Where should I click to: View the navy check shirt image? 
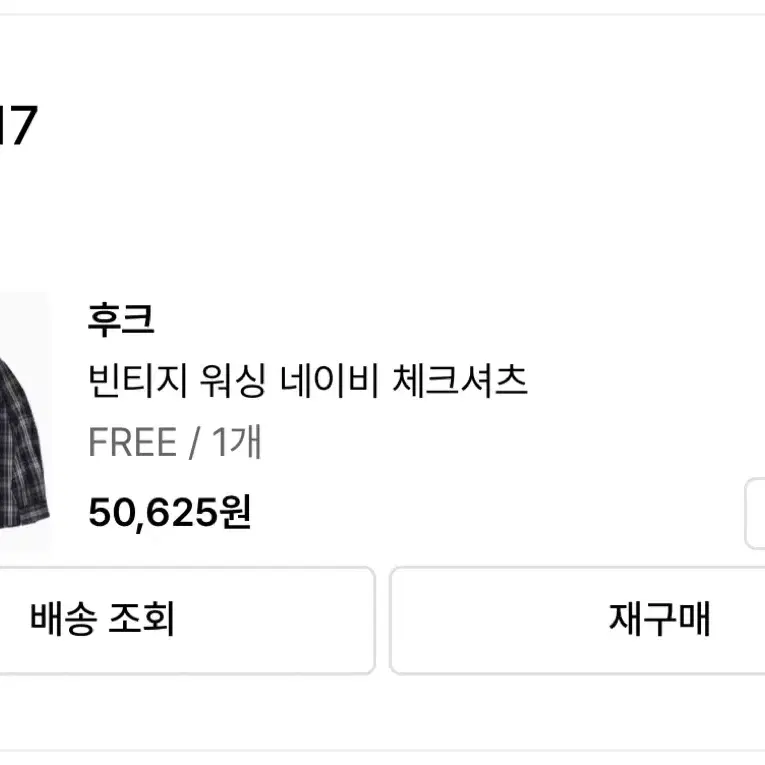25,423
